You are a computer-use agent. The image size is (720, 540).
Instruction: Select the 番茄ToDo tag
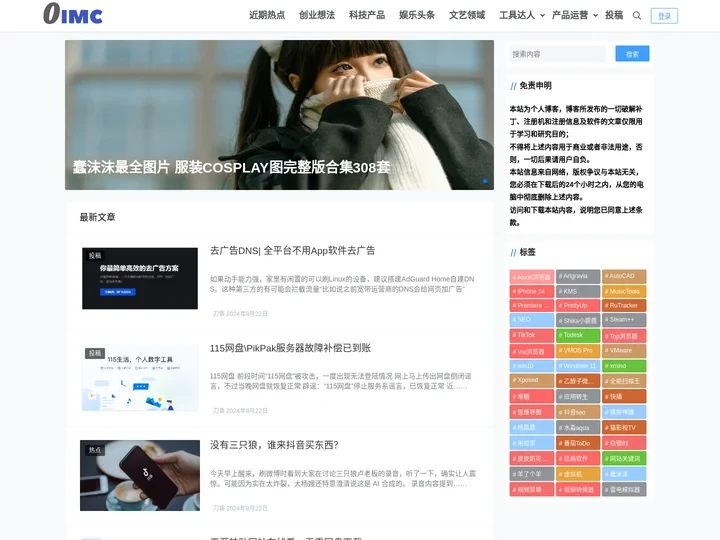point(578,443)
